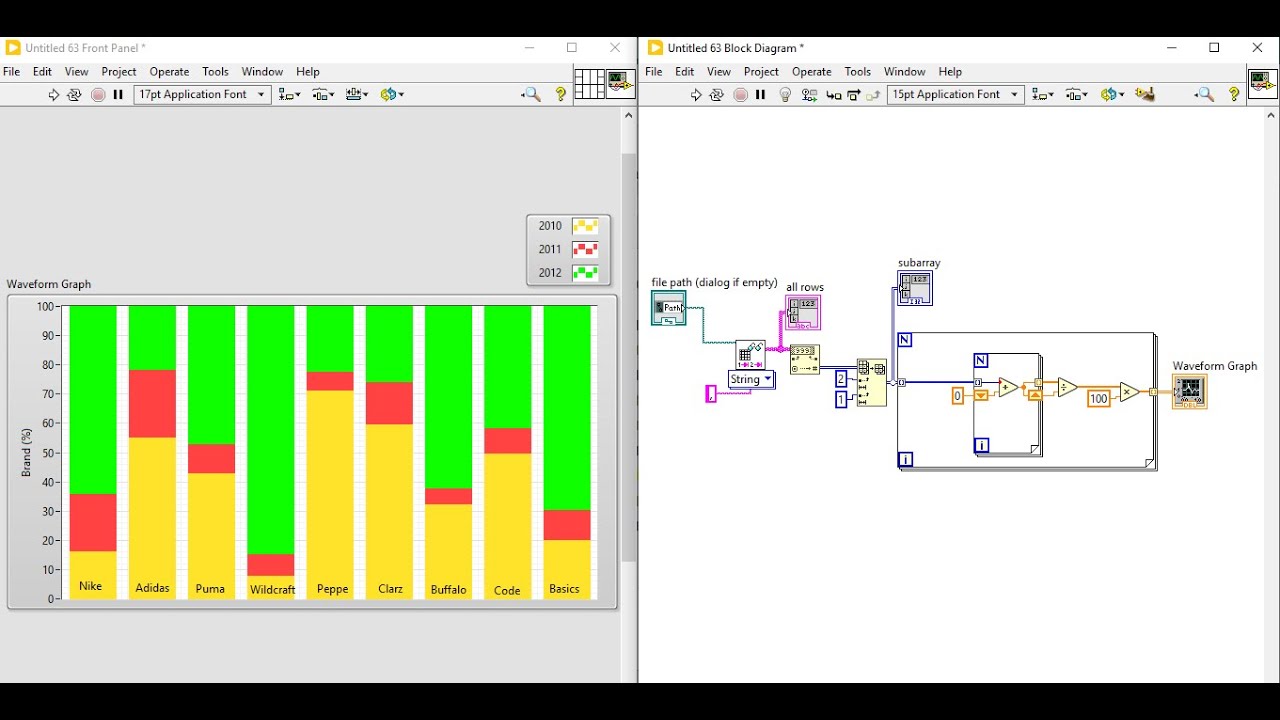Click Abort Execution in Front Panel toolbar

point(98,95)
